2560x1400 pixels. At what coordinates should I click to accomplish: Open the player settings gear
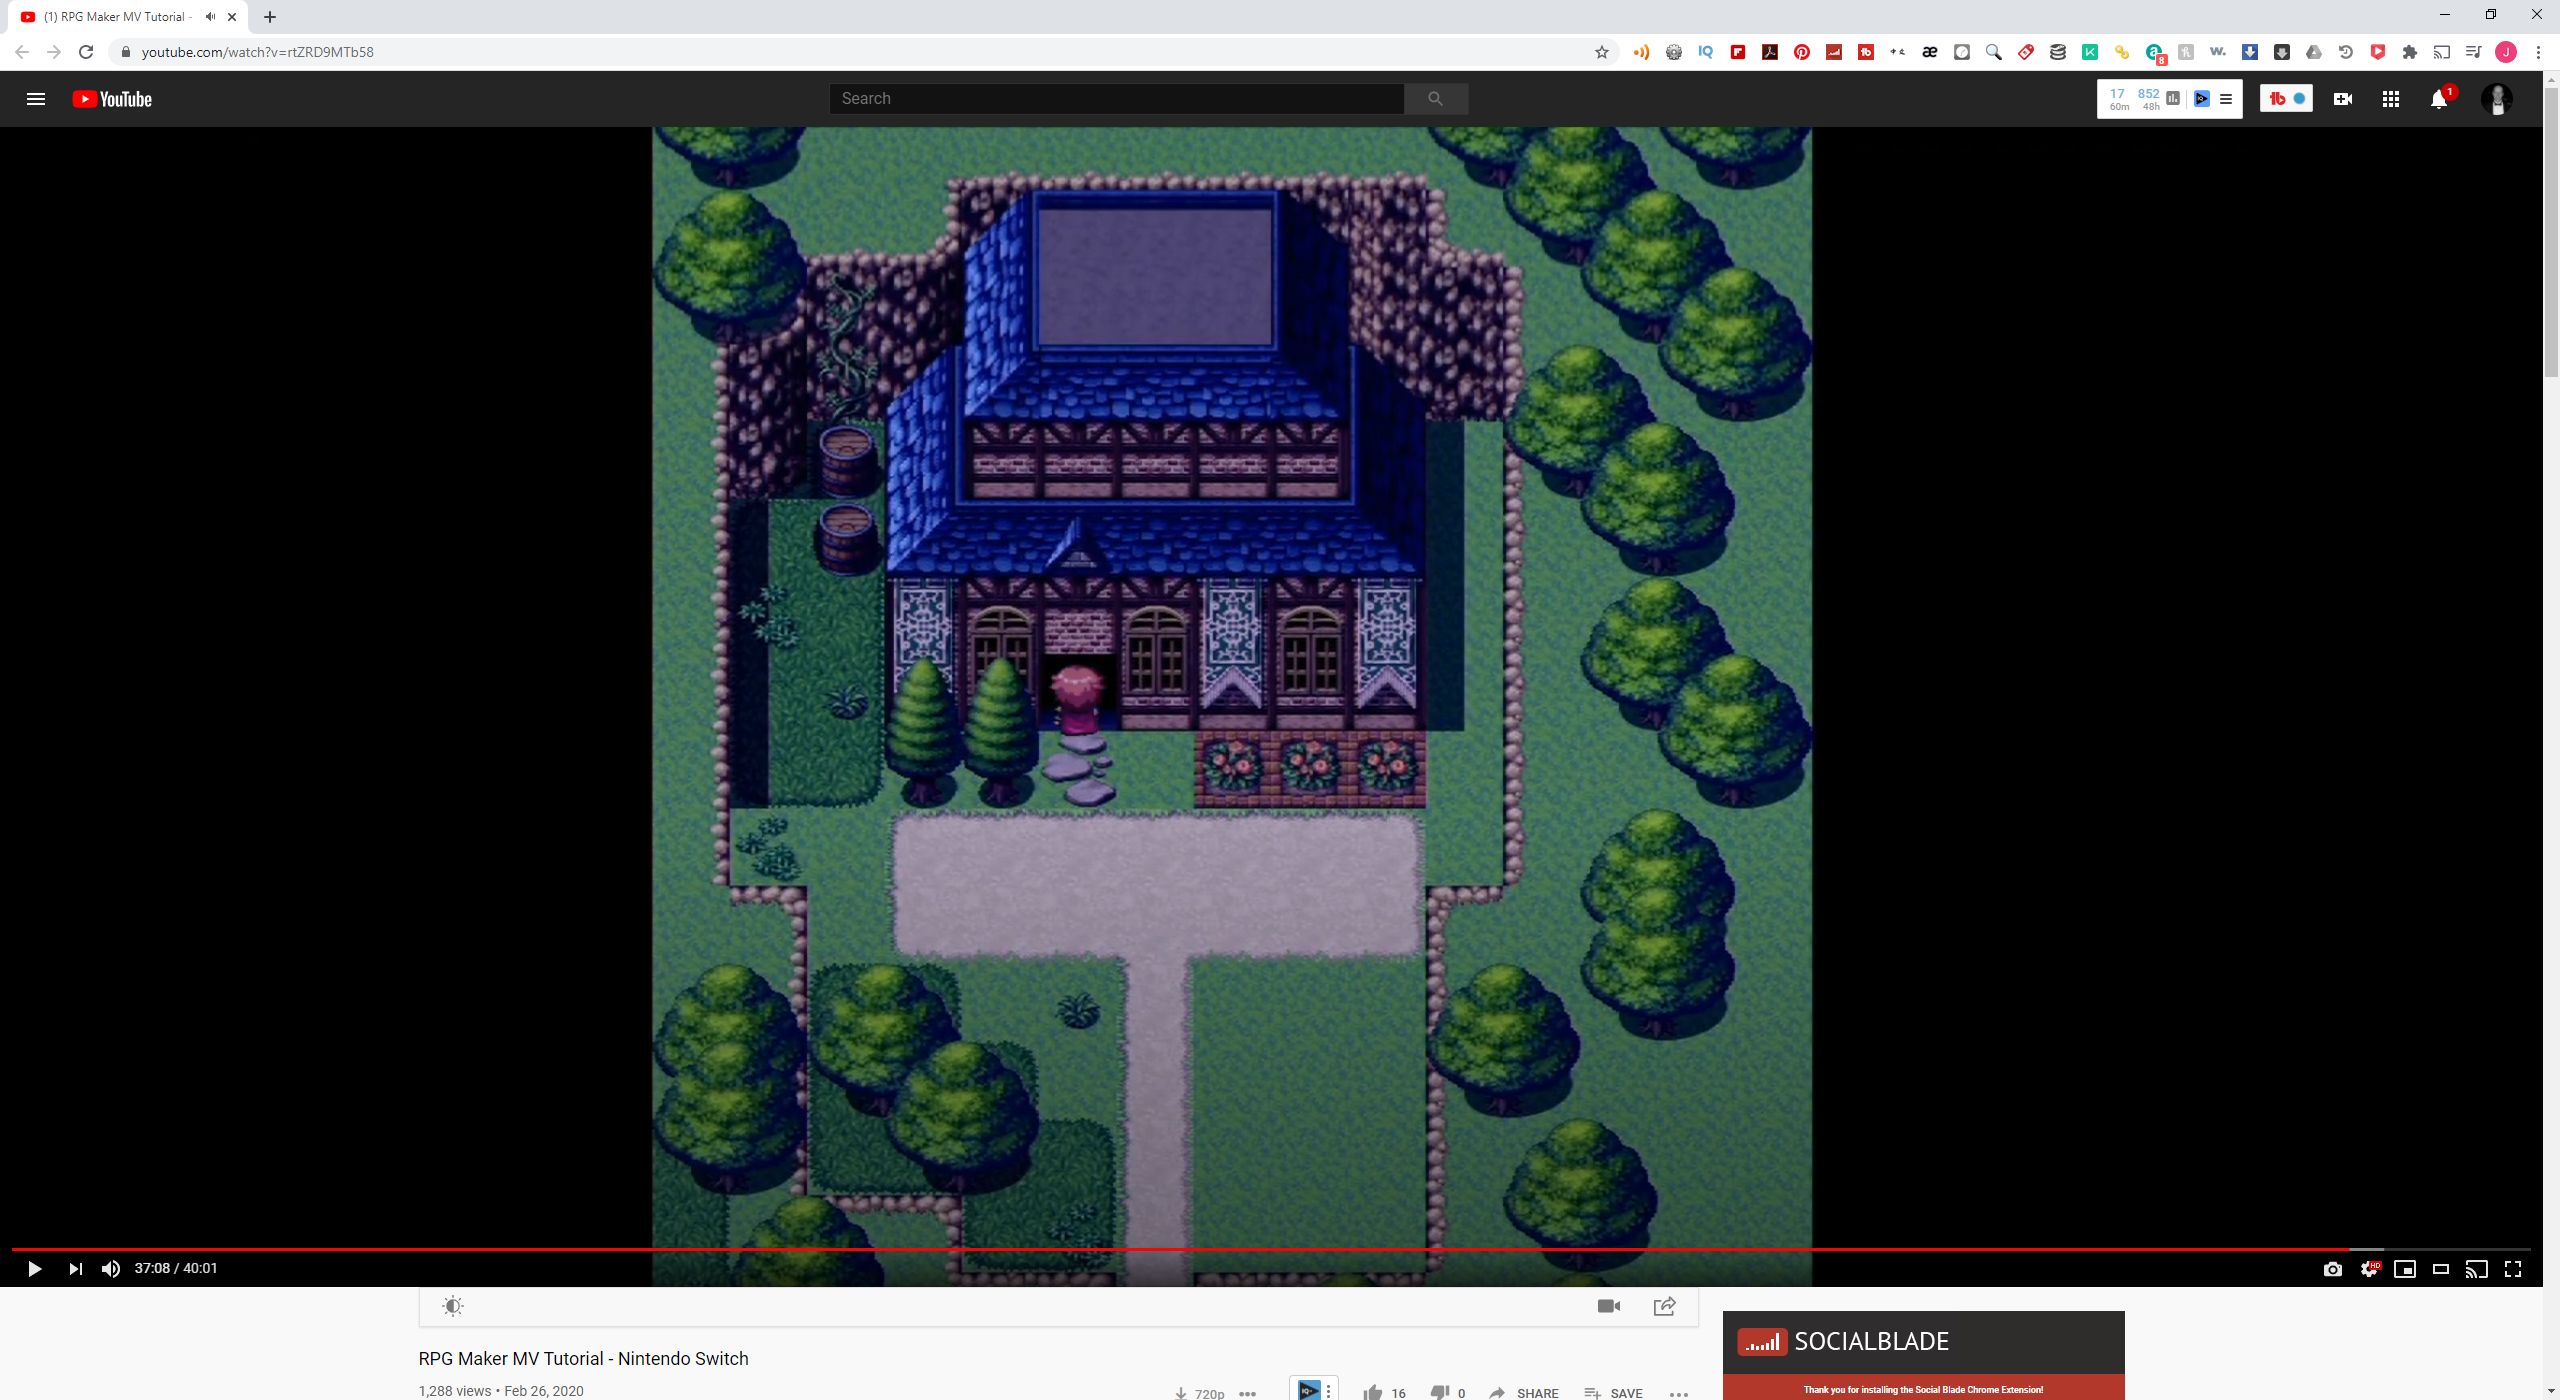tap(2369, 1269)
